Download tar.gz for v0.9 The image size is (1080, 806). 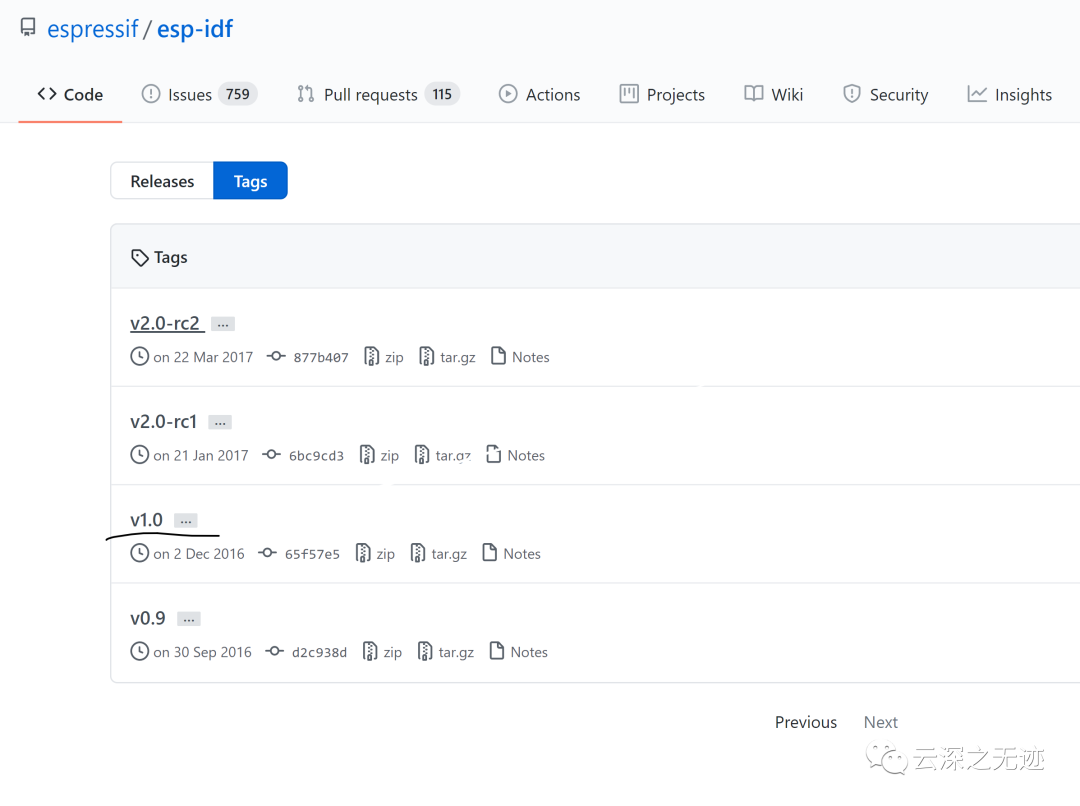pos(456,653)
